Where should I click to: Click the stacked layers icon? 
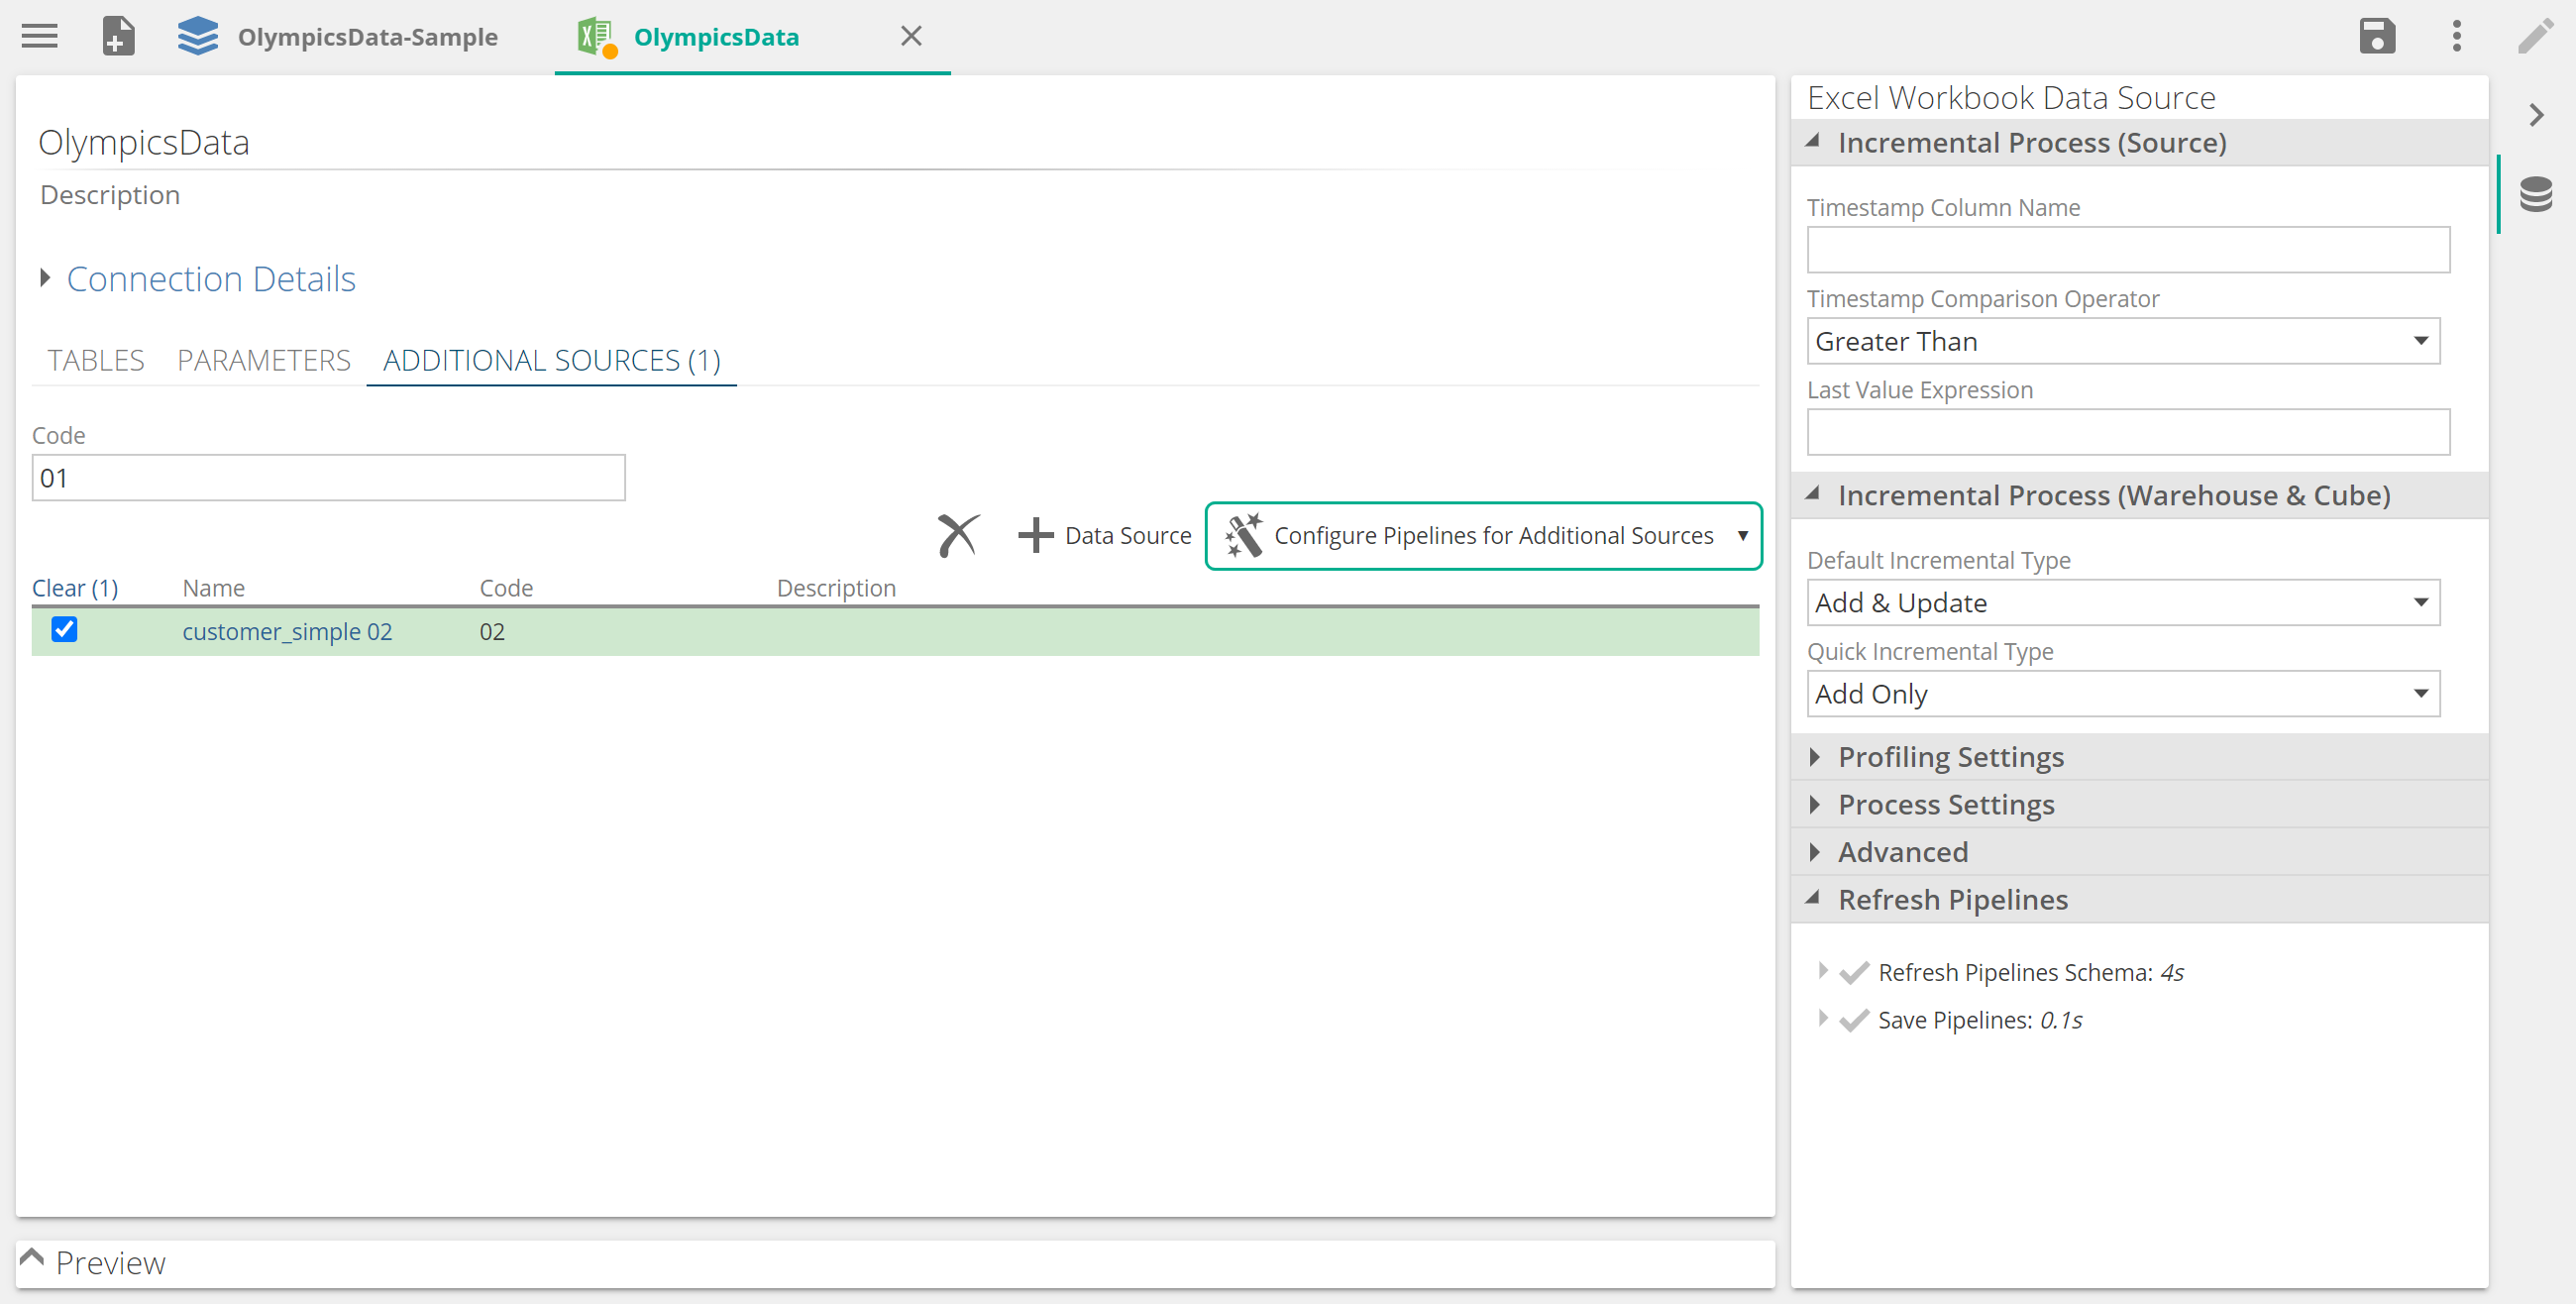pyautogui.click(x=198, y=37)
